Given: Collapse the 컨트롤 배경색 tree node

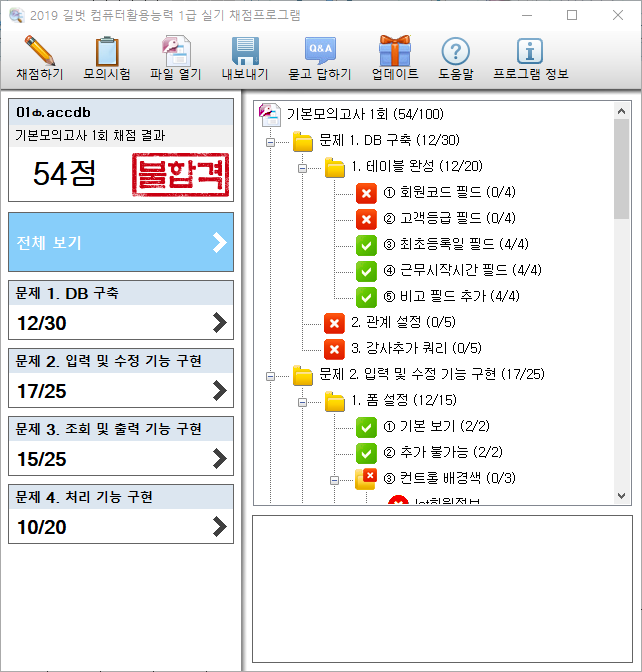Looking at the screenshot, I should (334, 479).
